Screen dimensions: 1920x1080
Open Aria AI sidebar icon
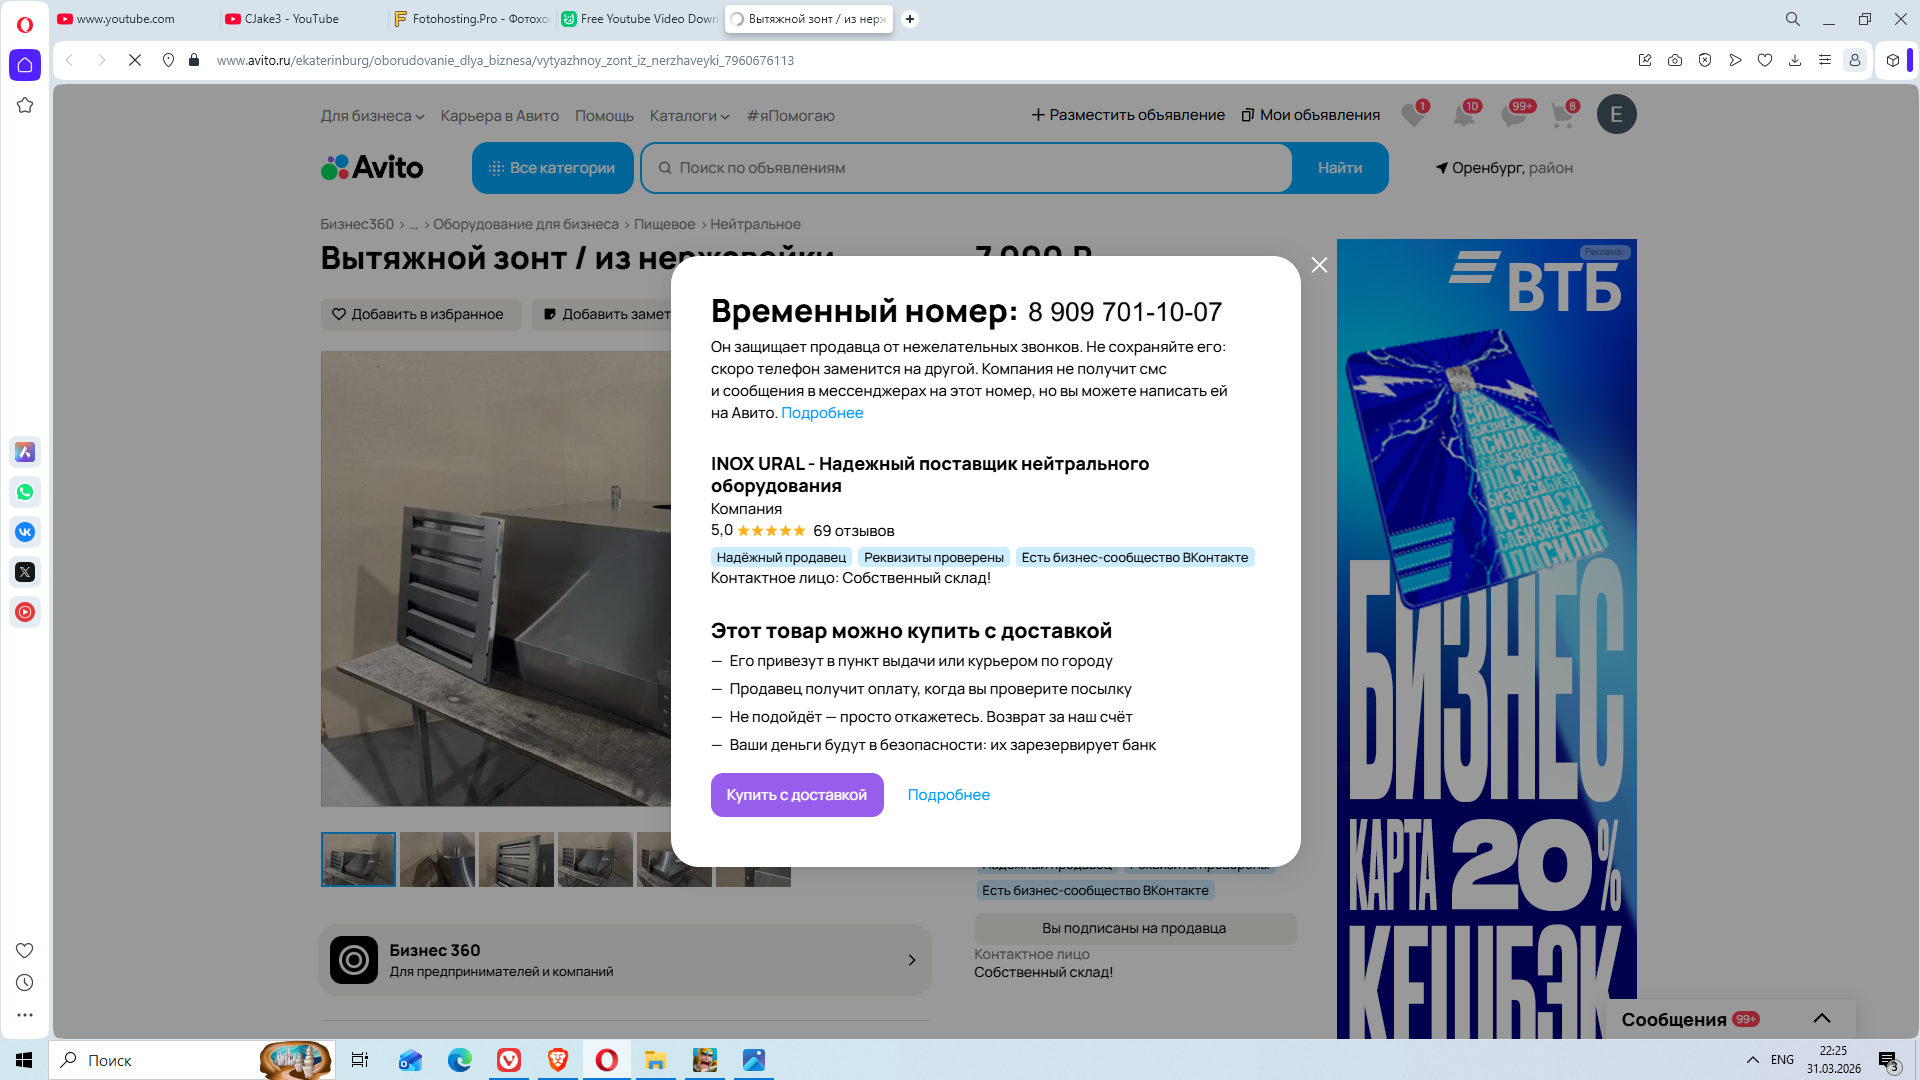coord(25,452)
